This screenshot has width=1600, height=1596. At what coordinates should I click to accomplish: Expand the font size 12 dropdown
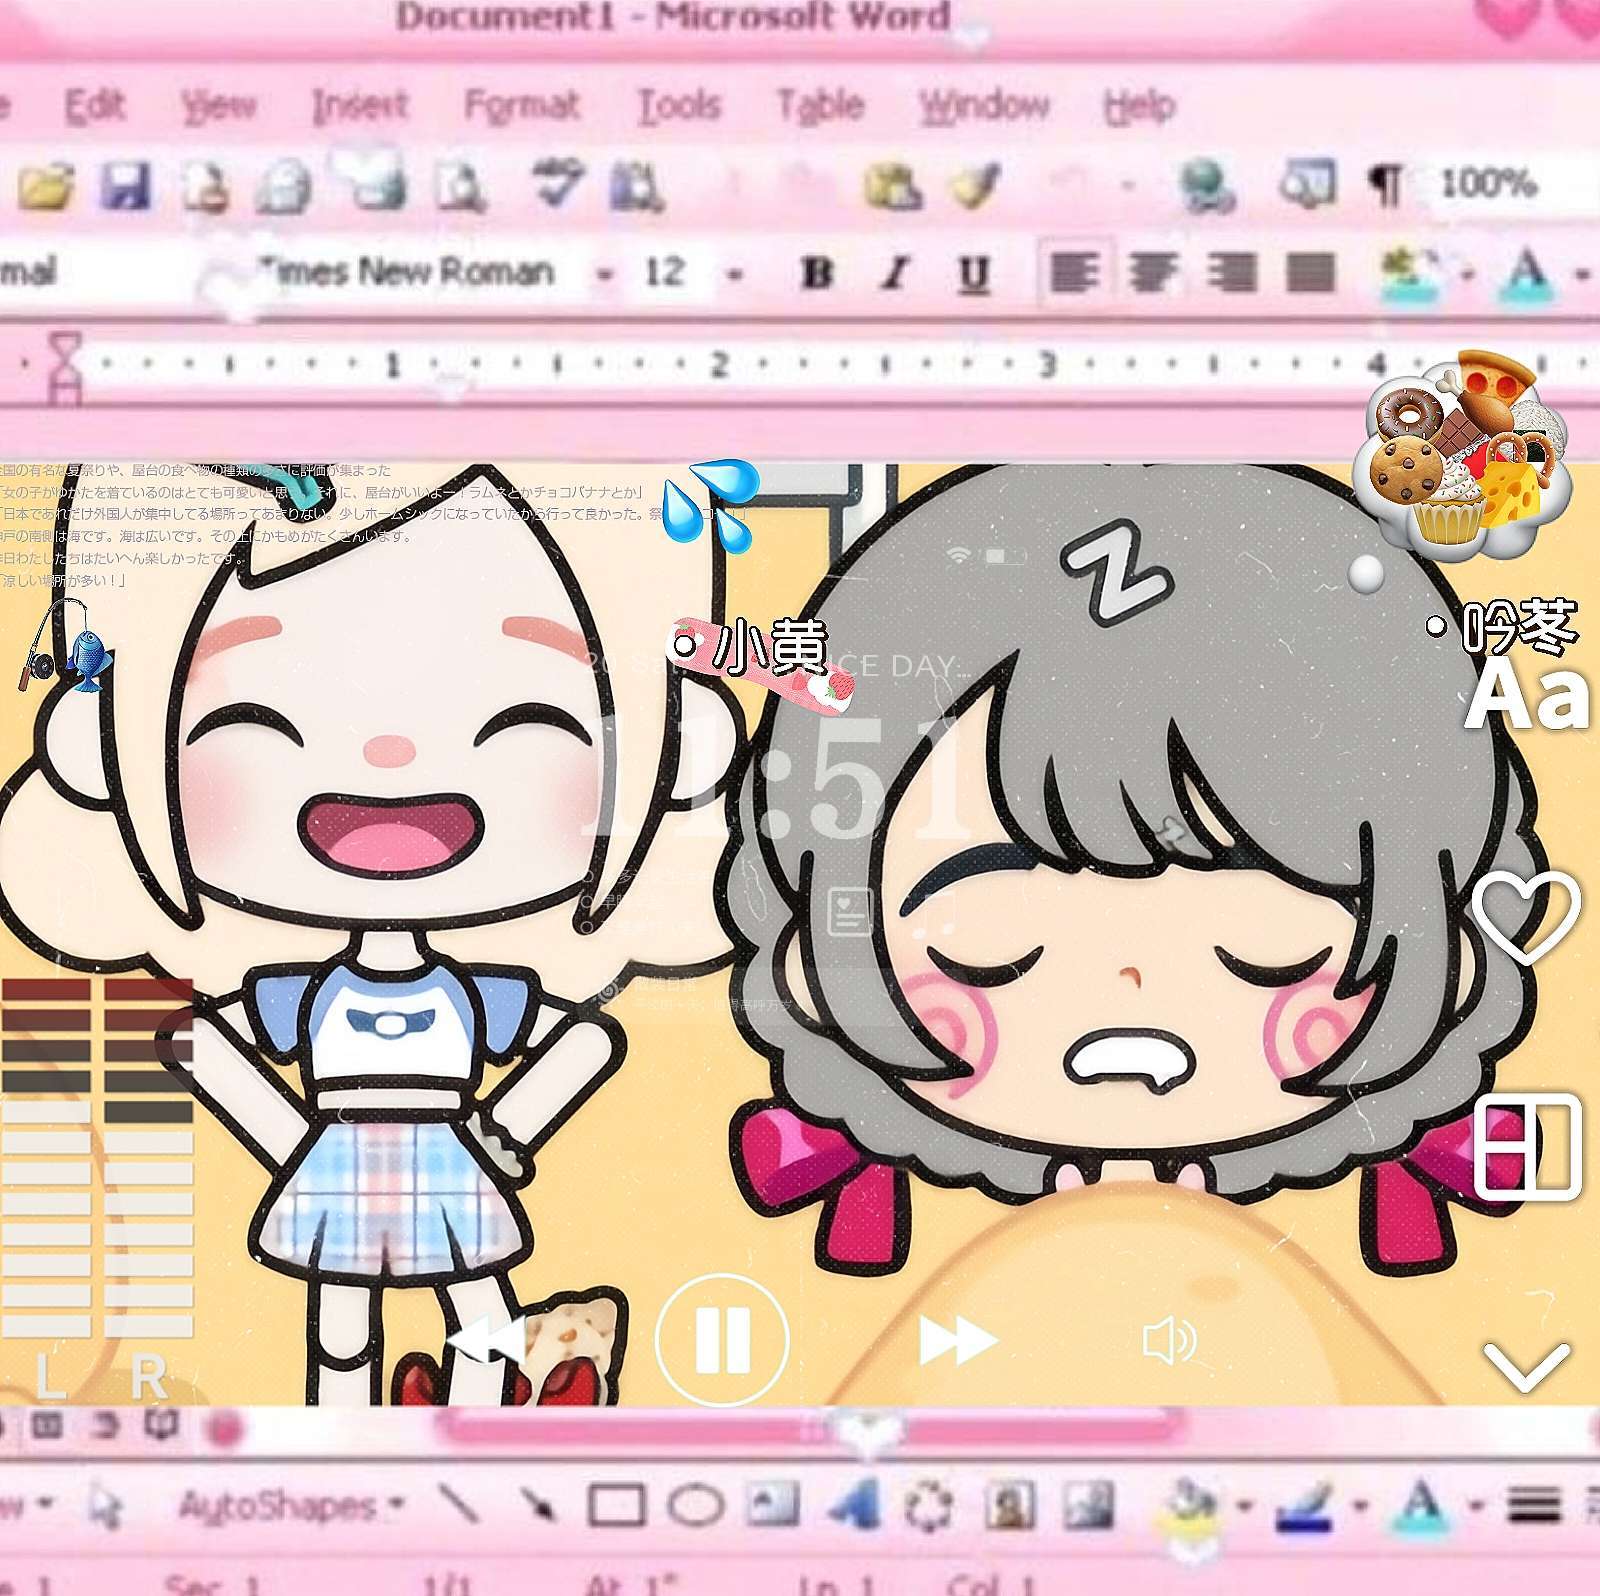[736, 273]
